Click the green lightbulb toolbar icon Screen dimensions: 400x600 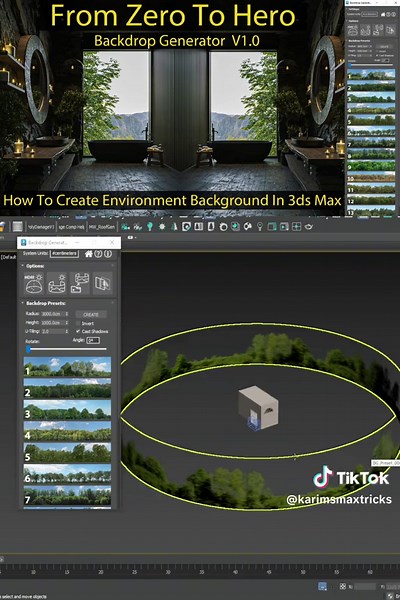coord(150,227)
